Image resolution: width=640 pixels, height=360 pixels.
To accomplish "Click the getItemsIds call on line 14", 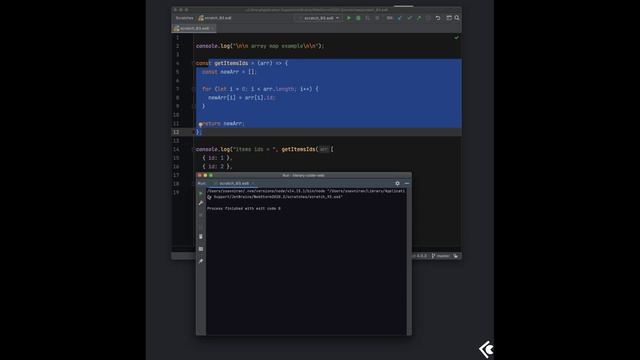I will 298,149.
